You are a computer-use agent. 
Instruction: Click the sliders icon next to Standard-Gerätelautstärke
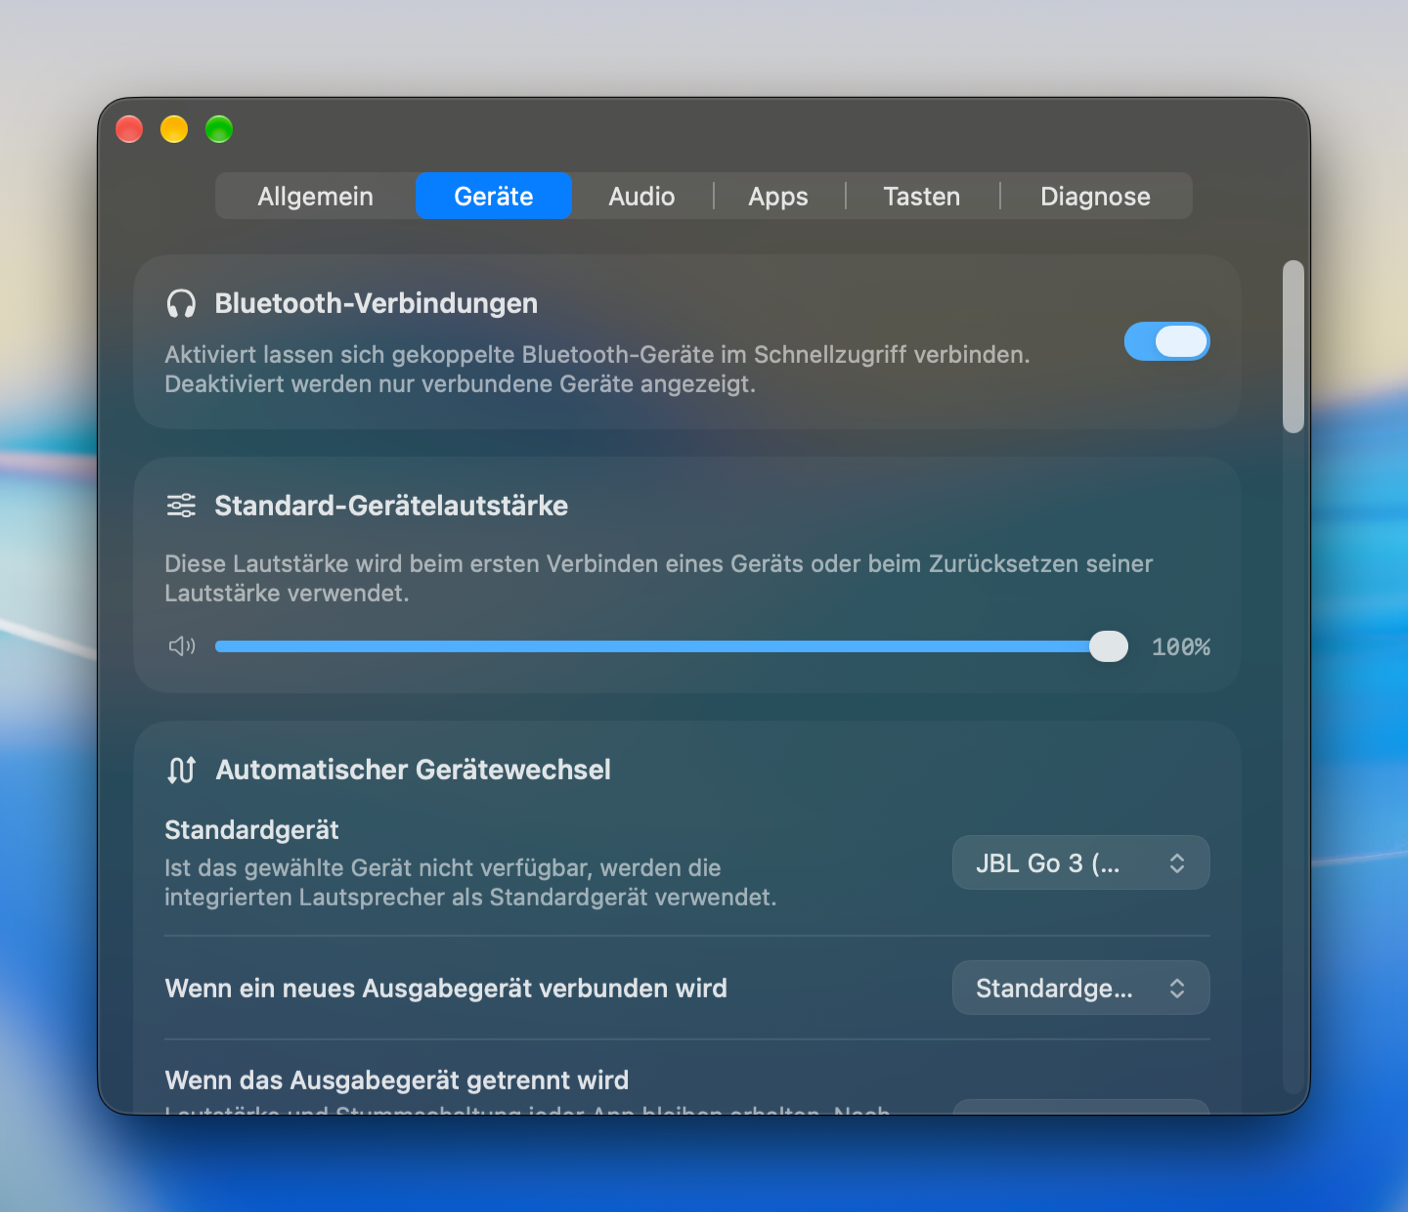181,506
